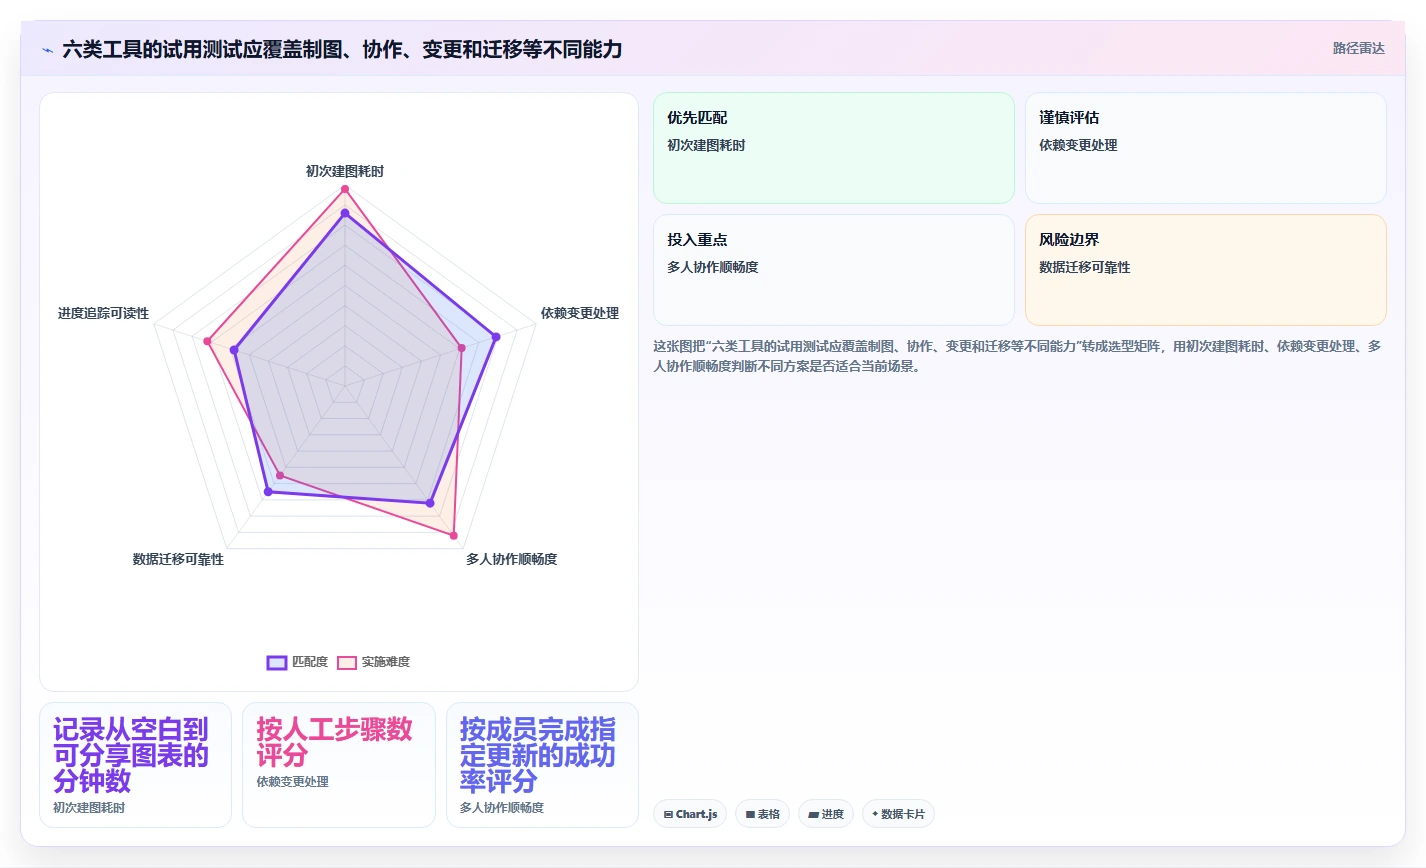Click the 数据卡片 chip

898,814
